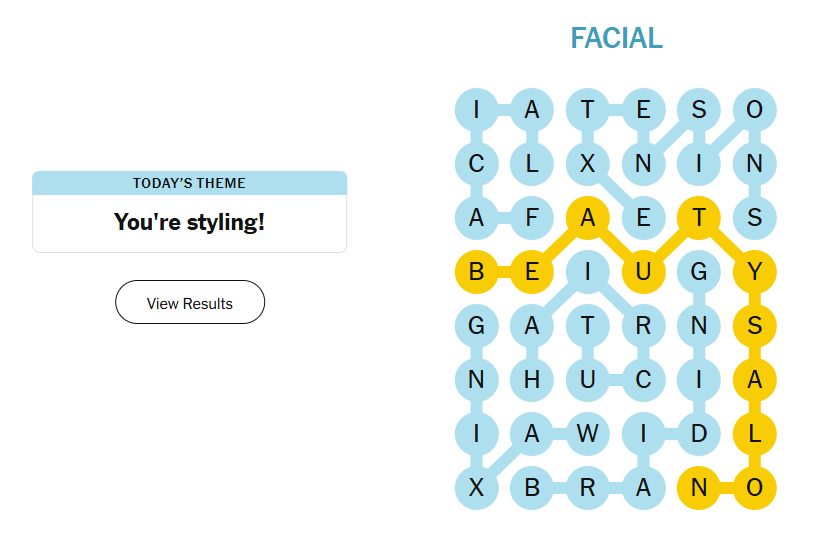Viewport: 822px width, 544px height.
Task: Click the "You're styling!" theme text
Action: point(190,222)
